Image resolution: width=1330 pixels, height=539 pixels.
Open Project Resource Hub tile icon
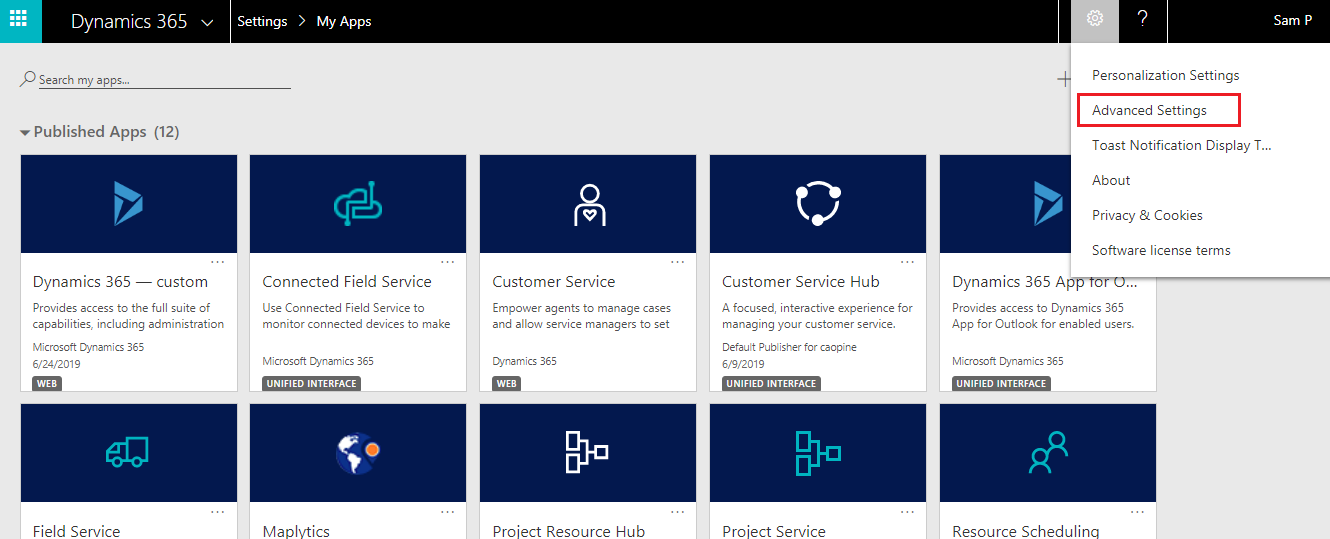point(587,452)
